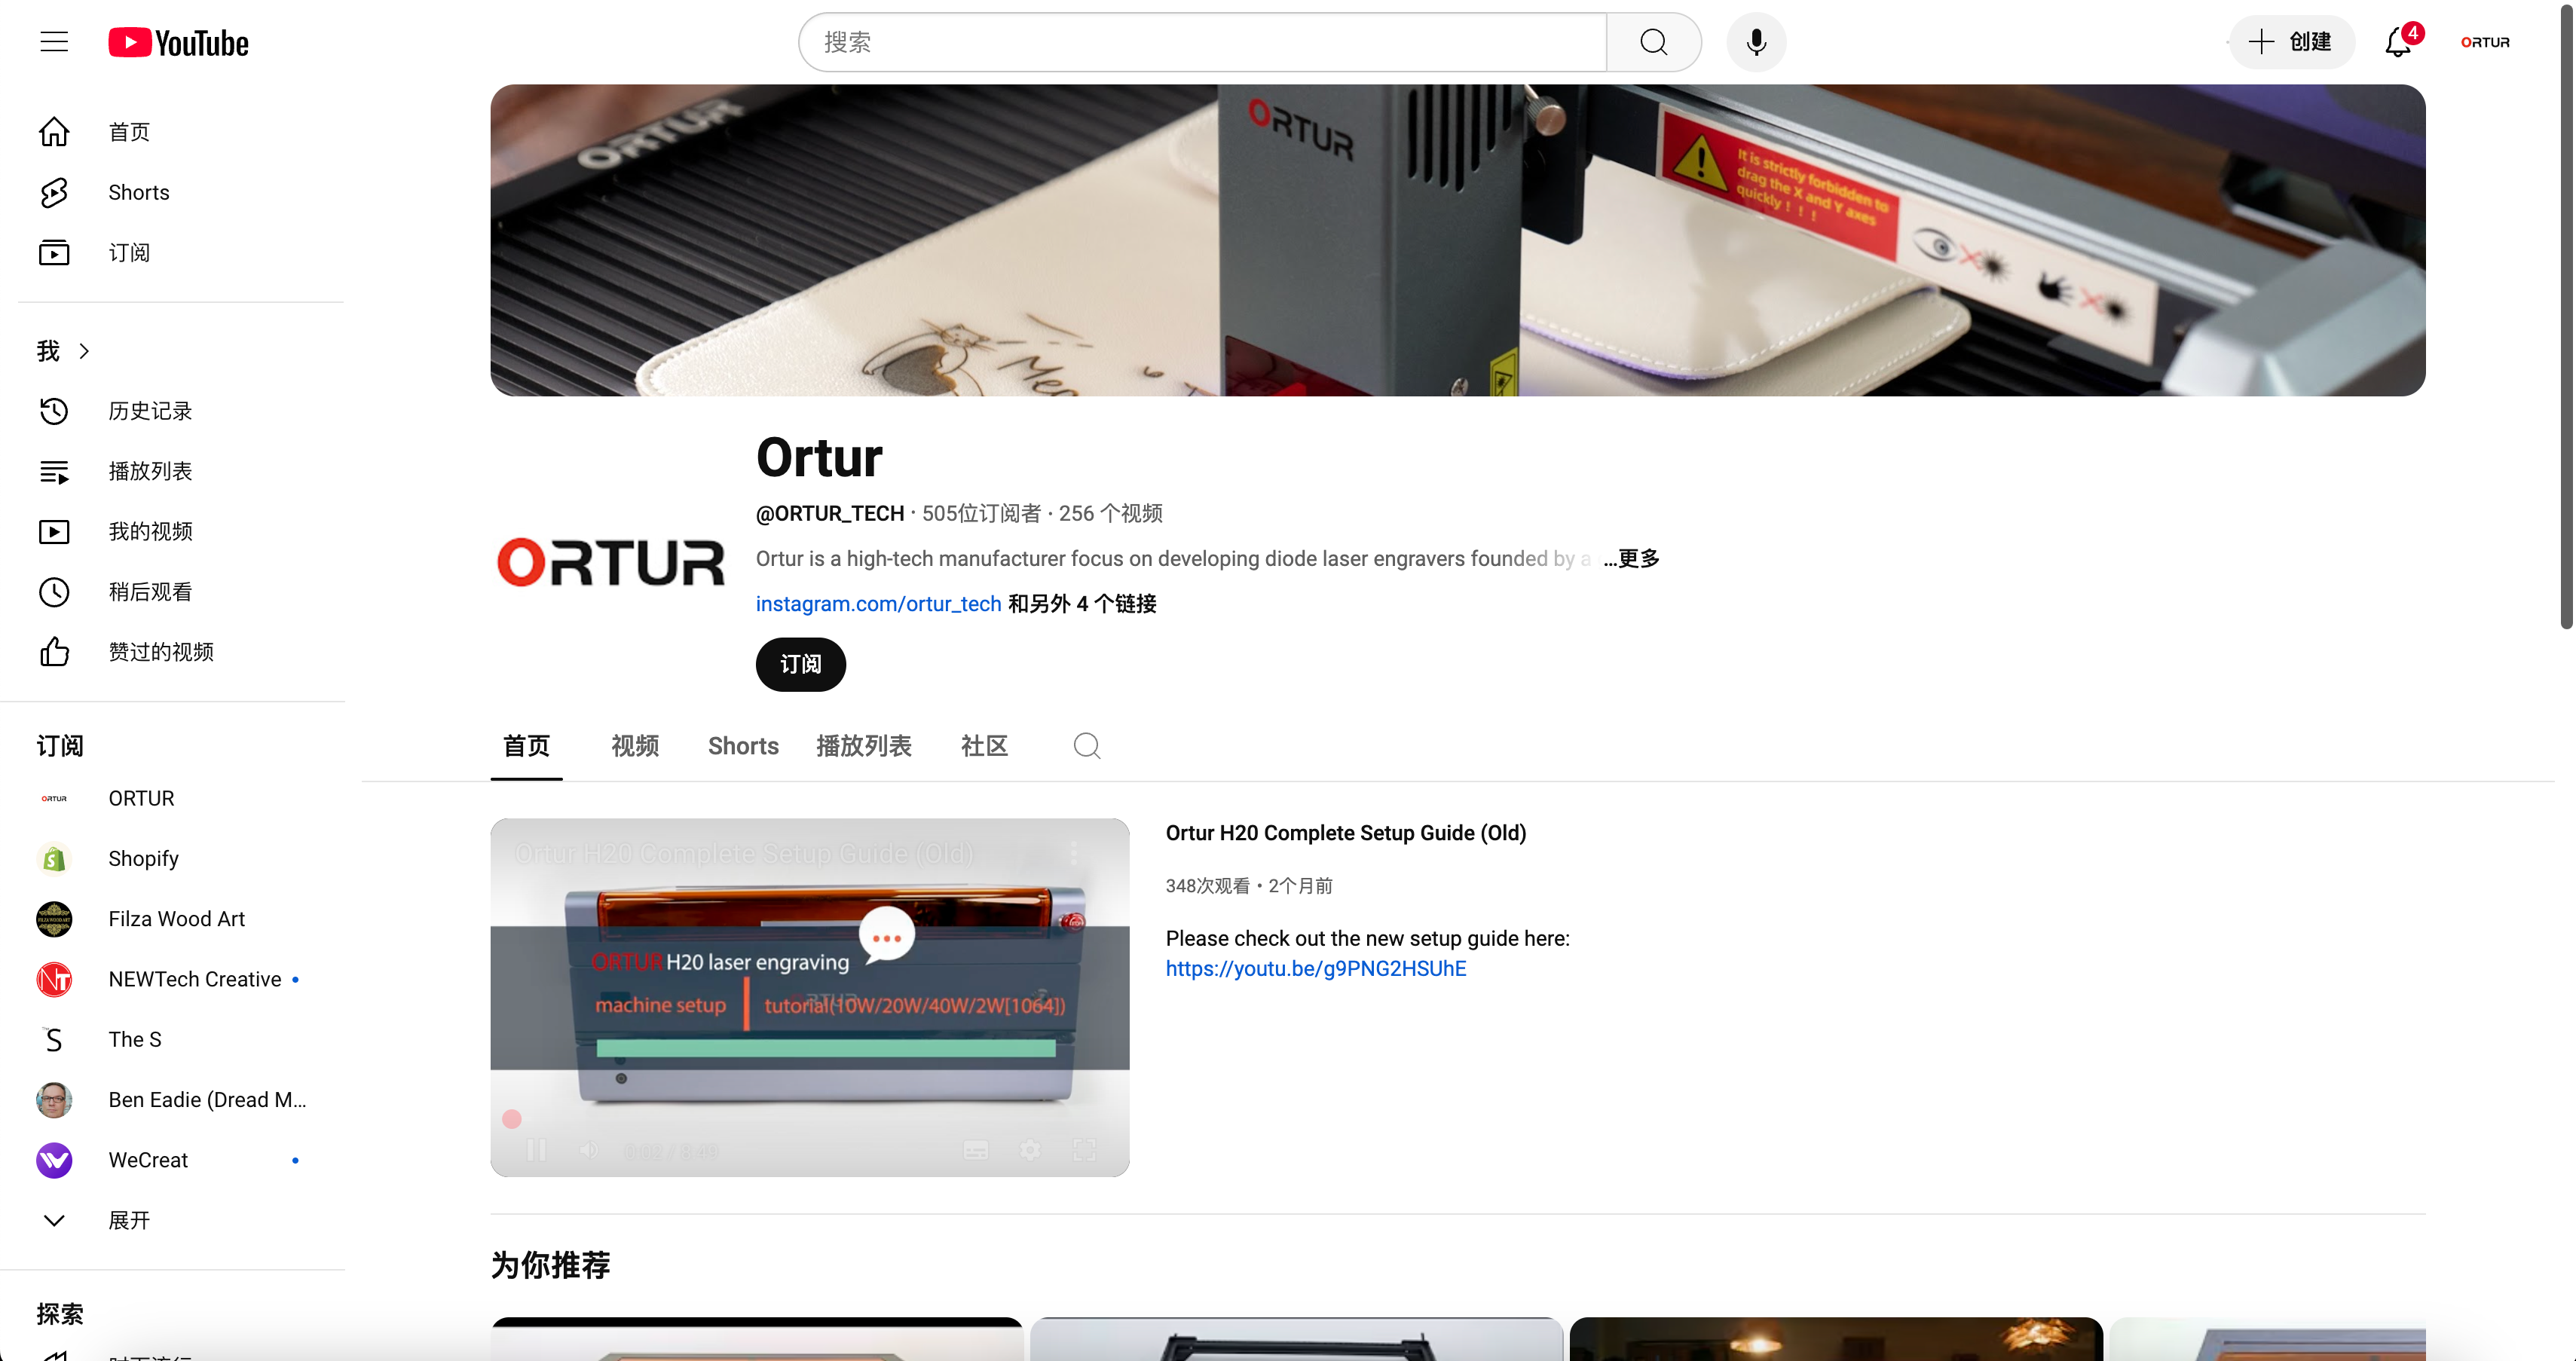The width and height of the screenshot is (2576, 1361).
Task: Subscribe with the 订阅 button
Action: coord(801,664)
